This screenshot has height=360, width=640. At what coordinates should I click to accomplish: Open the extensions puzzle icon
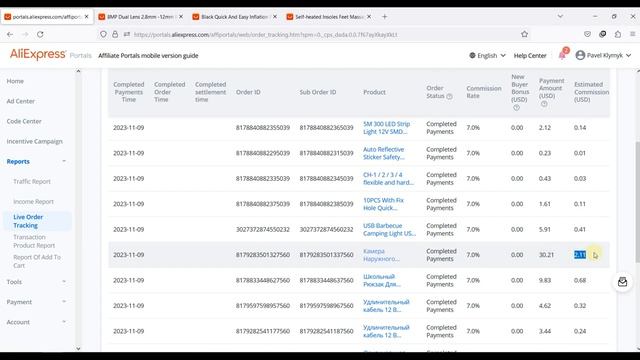click(x=618, y=34)
